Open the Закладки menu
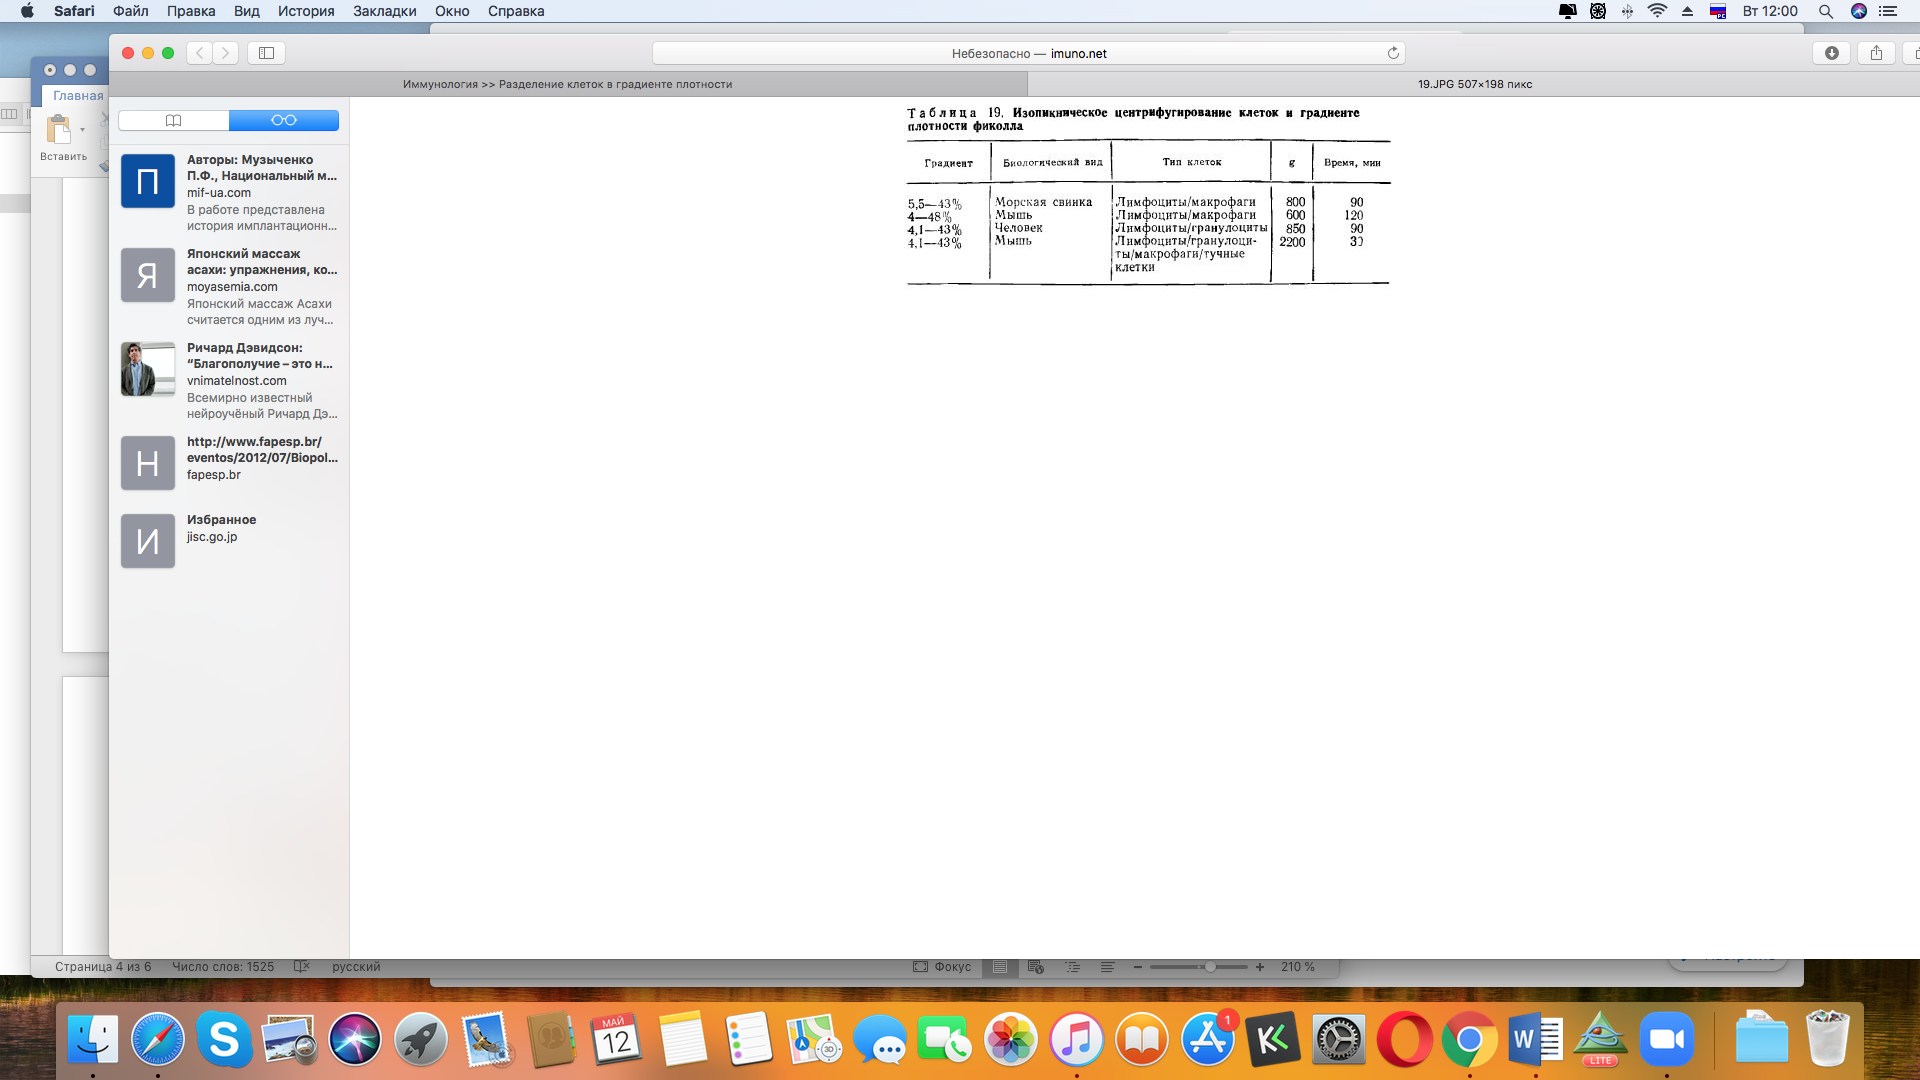The height and width of the screenshot is (1080, 1920). 384,11
